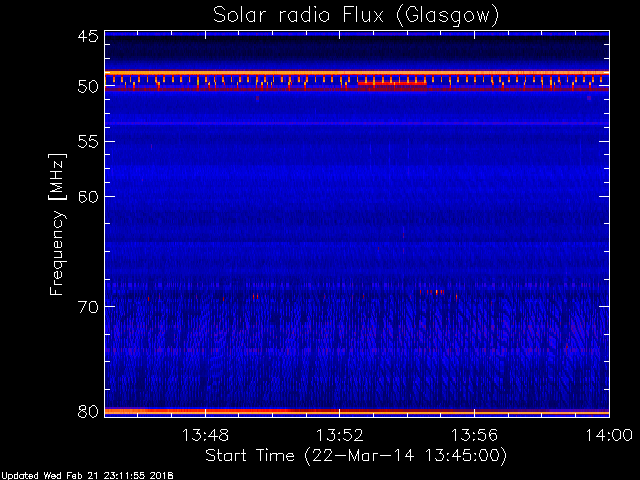Click the thick red segment just above 50 MHz
The image size is (640, 480).
coord(392,84)
